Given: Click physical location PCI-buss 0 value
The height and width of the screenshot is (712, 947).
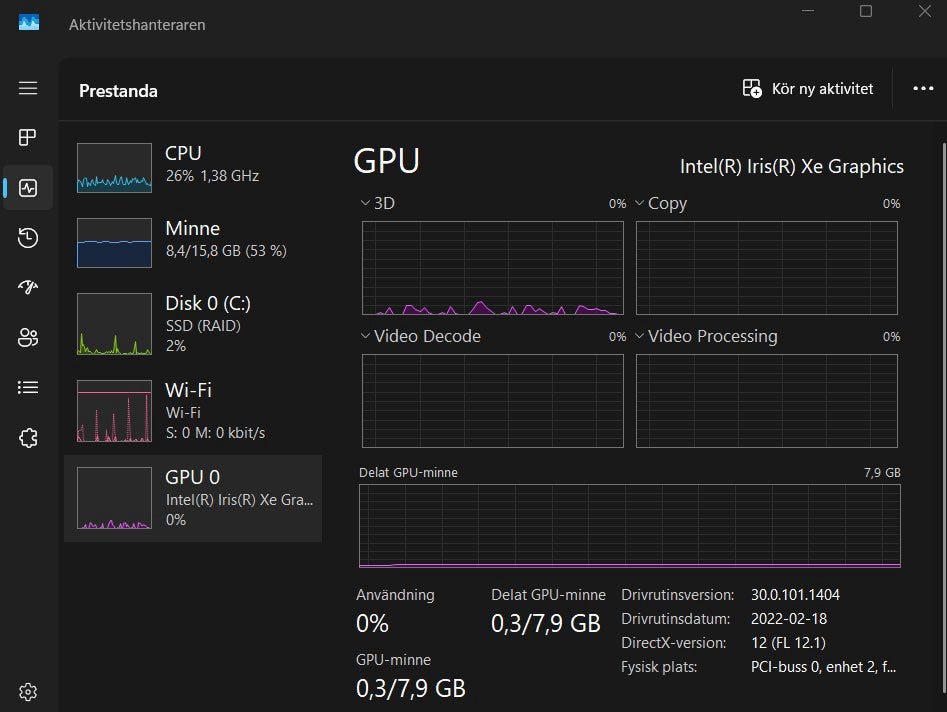Looking at the screenshot, I should click(823, 667).
